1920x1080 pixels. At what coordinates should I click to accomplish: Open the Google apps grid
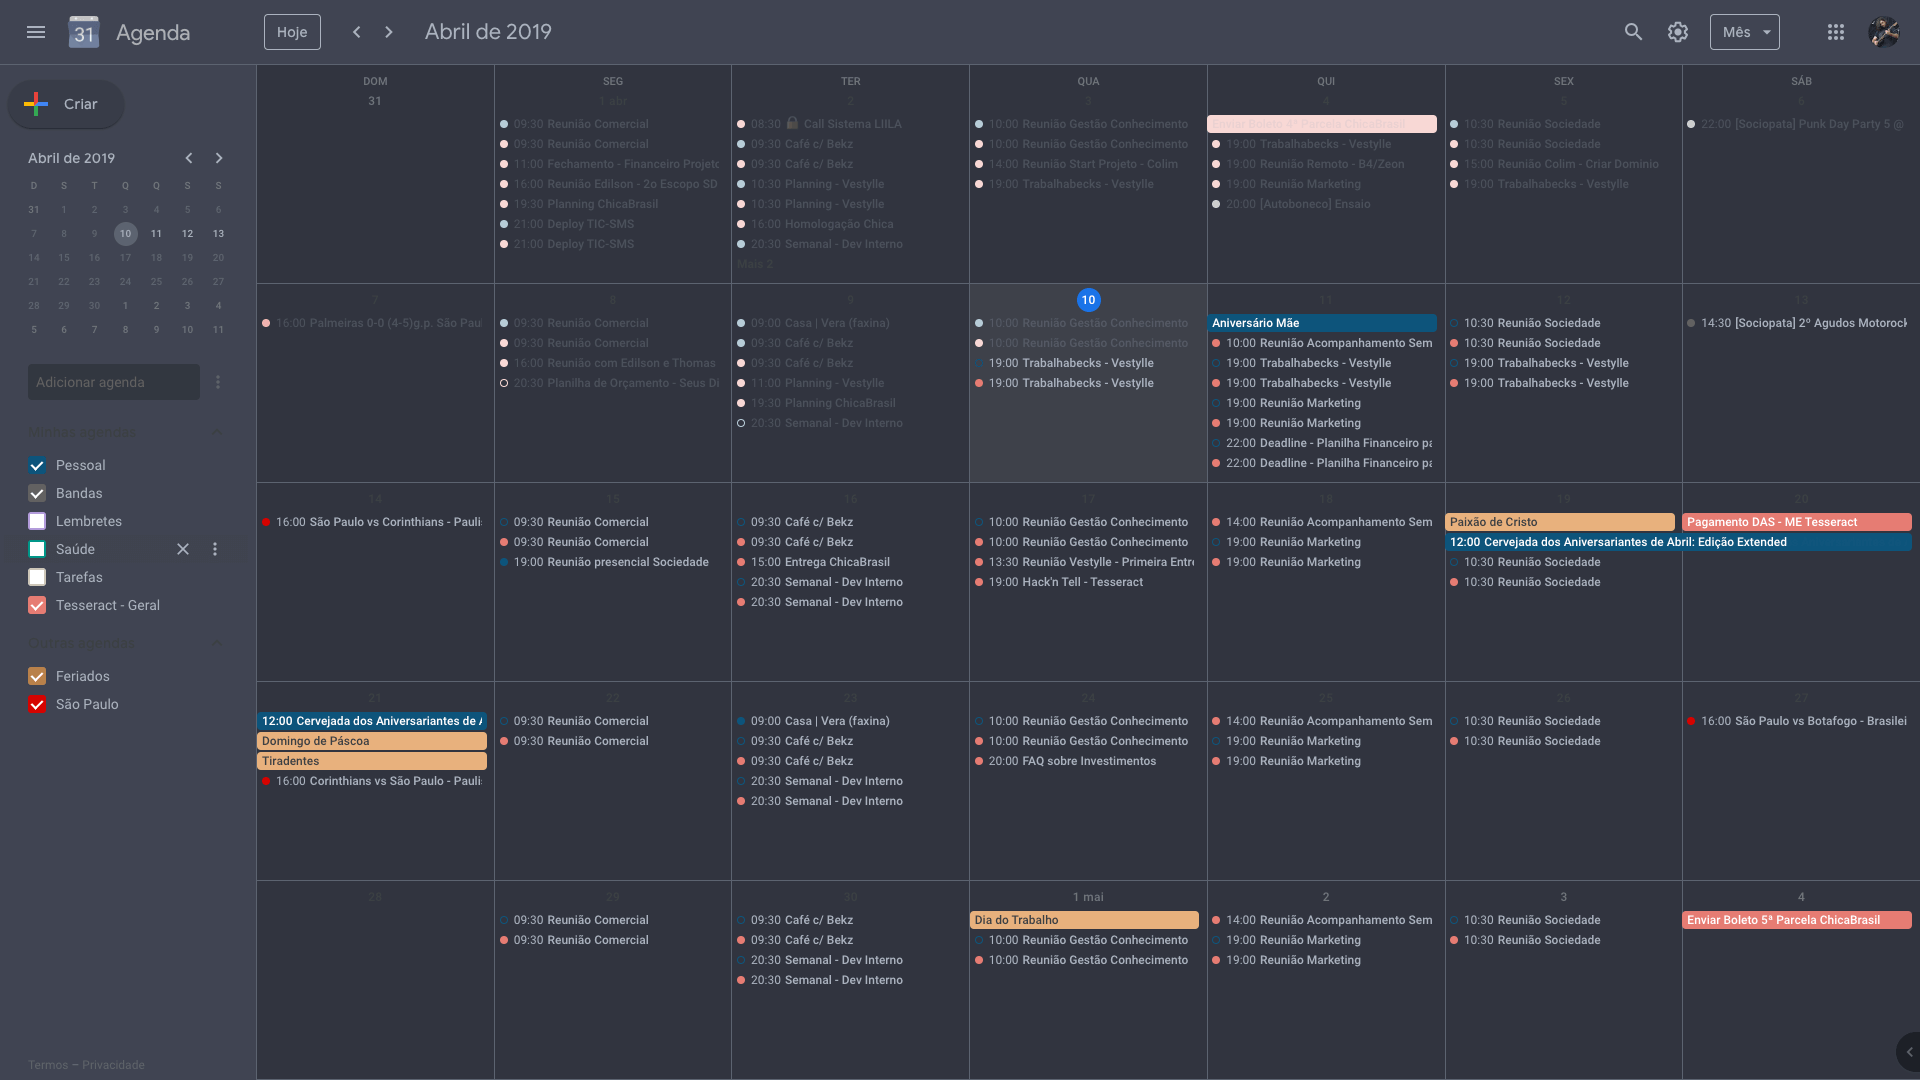click(1836, 32)
